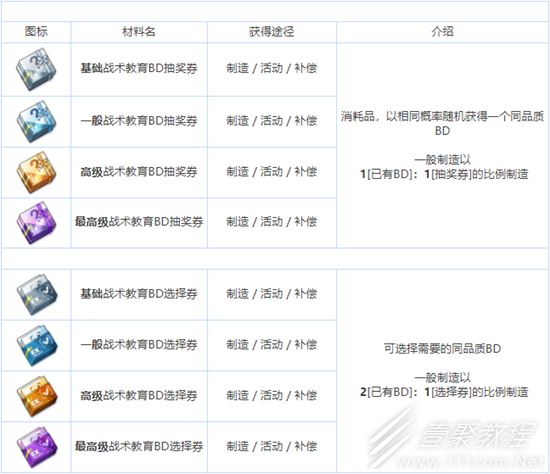Click the gray basic BD selection ticket icon
The width and height of the screenshot is (550, 474).
click(x=37, y=294)
